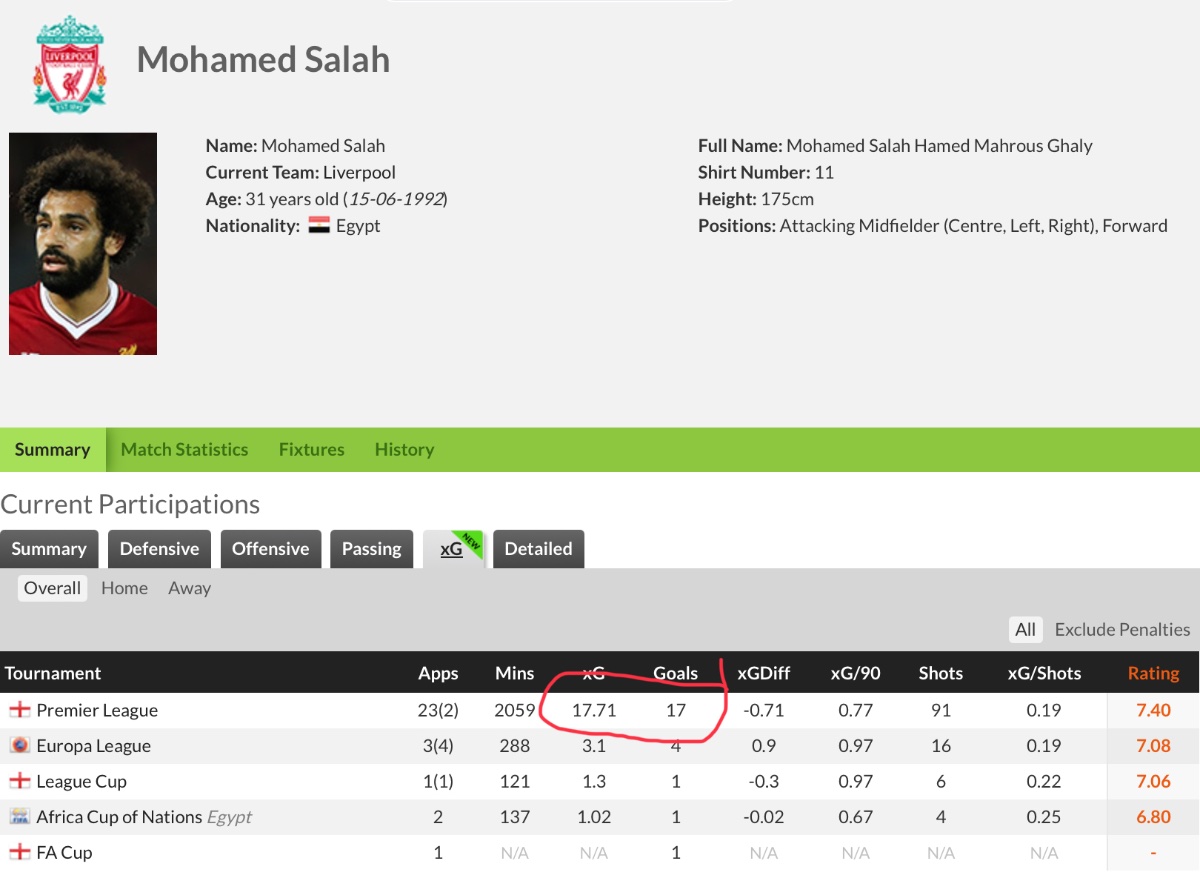Image resolution: width=1200 pixels, height=878 pixels.
Task: Click the Liverpool club crest icon
Action: (69, 62)
